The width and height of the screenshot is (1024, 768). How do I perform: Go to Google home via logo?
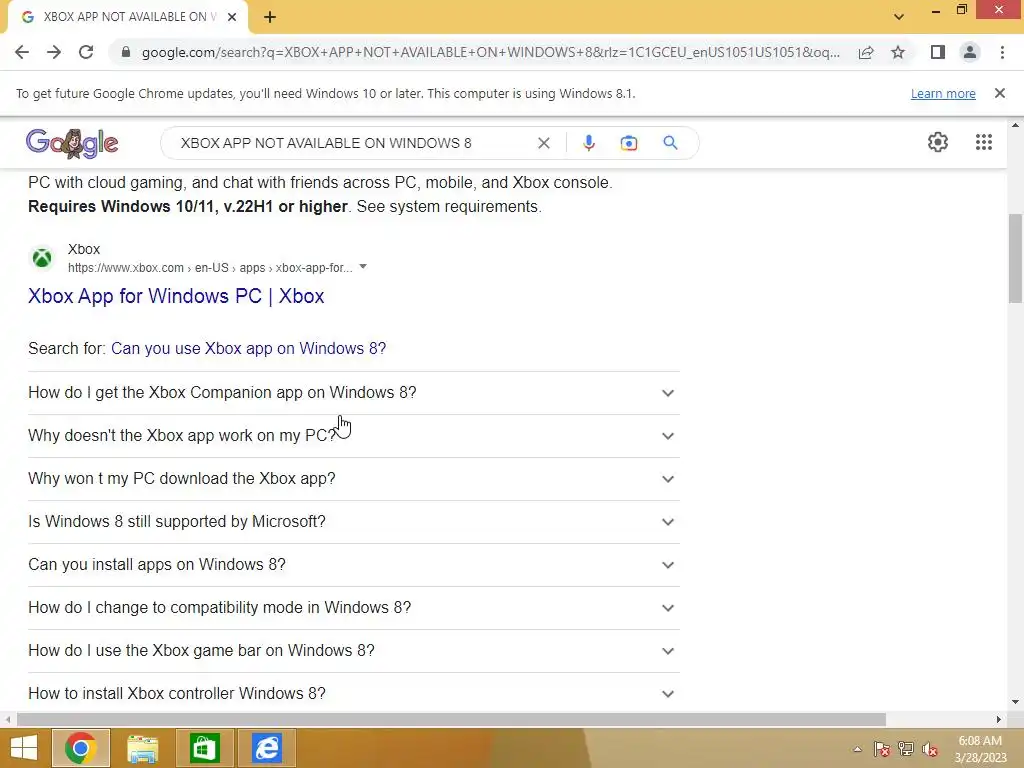(72, 143)
